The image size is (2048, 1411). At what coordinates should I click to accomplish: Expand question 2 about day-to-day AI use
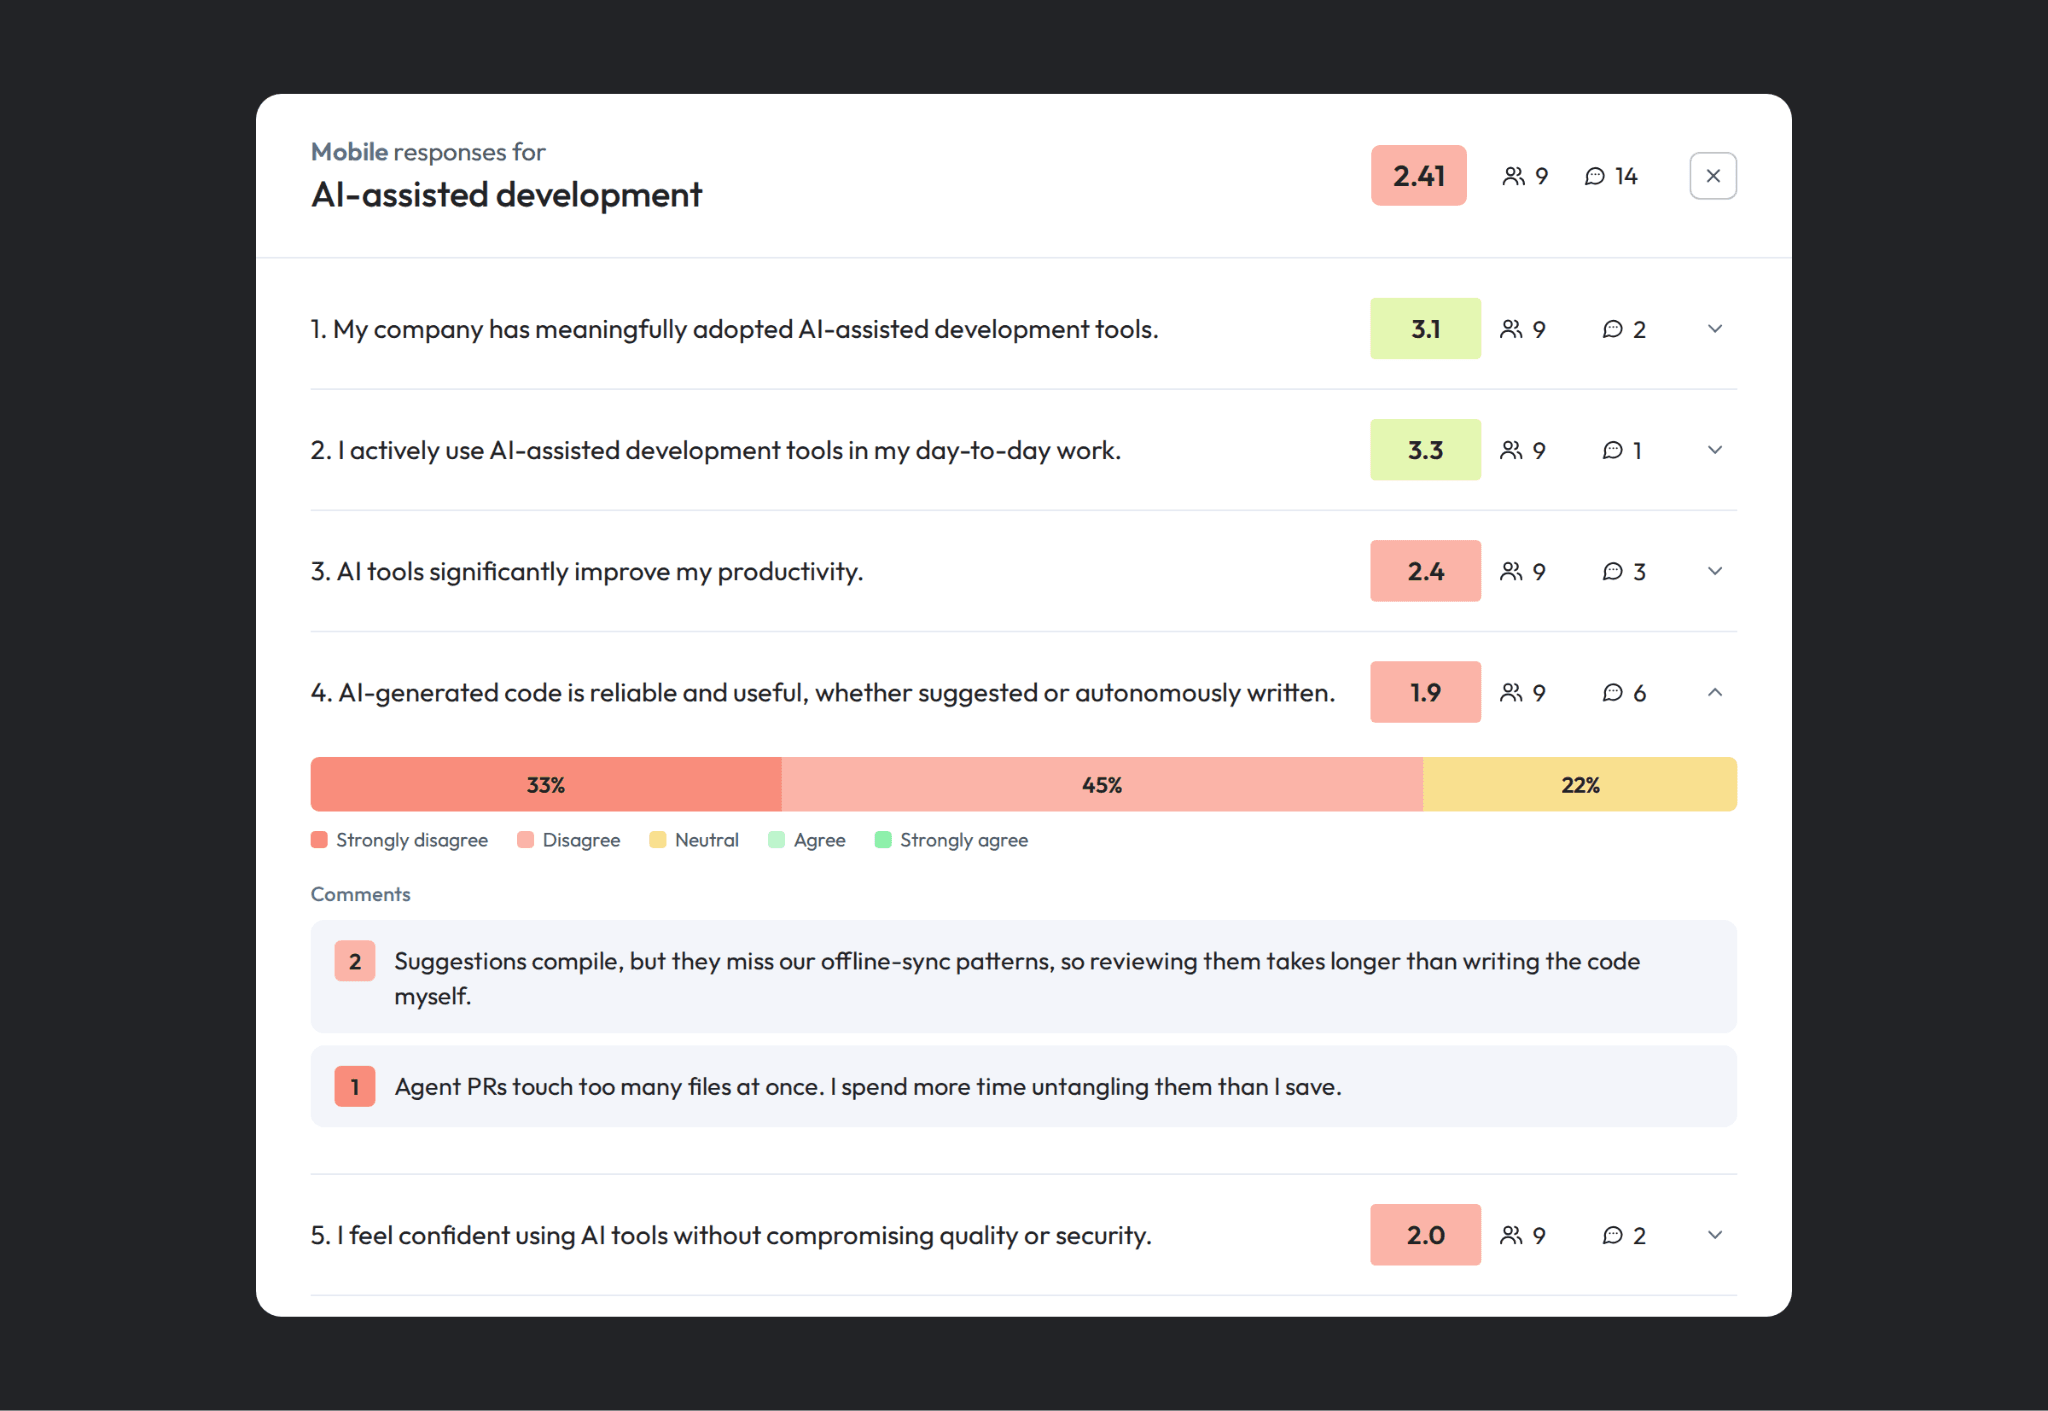point(1714,450)
